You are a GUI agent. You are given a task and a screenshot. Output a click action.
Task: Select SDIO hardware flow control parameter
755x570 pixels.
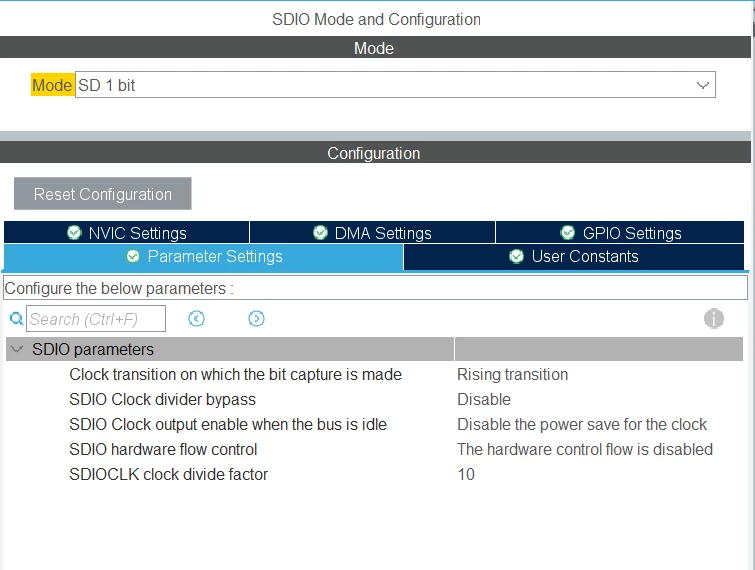tap(163, 450)
